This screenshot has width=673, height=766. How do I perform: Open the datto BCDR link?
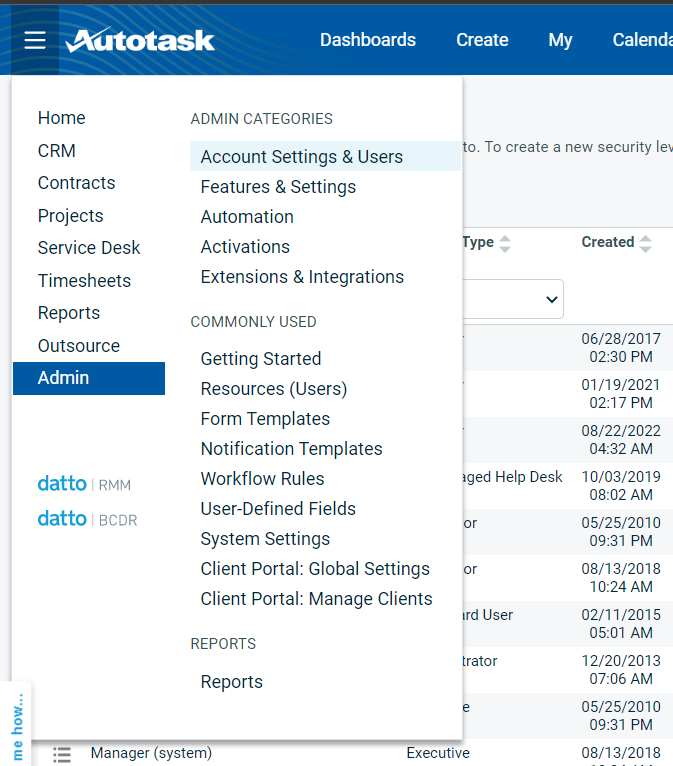point(87,519)
